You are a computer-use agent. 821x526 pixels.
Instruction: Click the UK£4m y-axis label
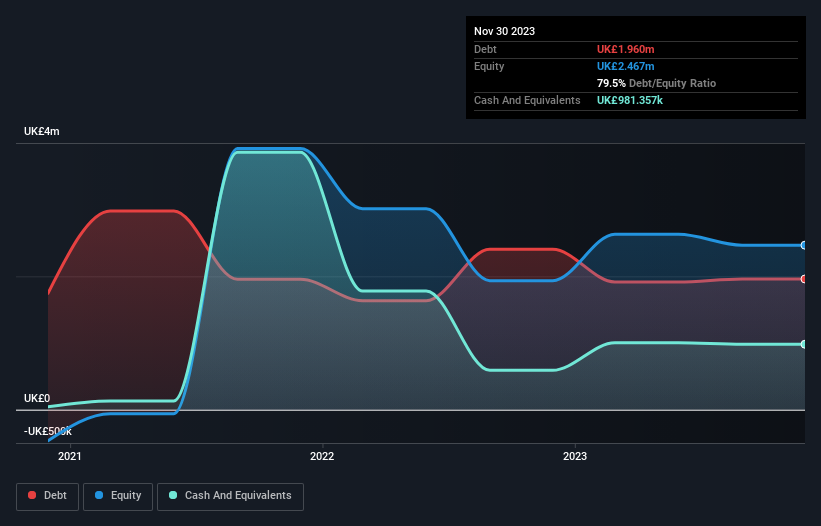[x=41, y=131]
